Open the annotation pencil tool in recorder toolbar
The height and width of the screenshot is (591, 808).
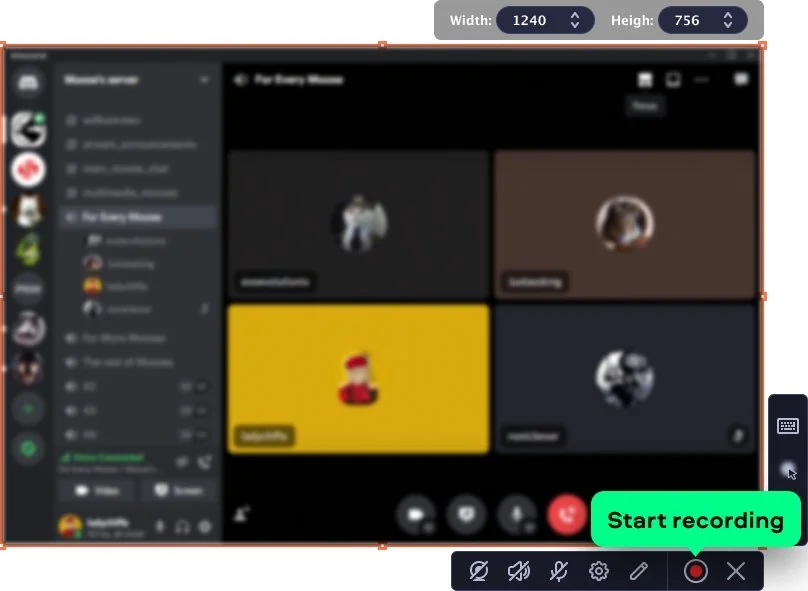point(638,571)
